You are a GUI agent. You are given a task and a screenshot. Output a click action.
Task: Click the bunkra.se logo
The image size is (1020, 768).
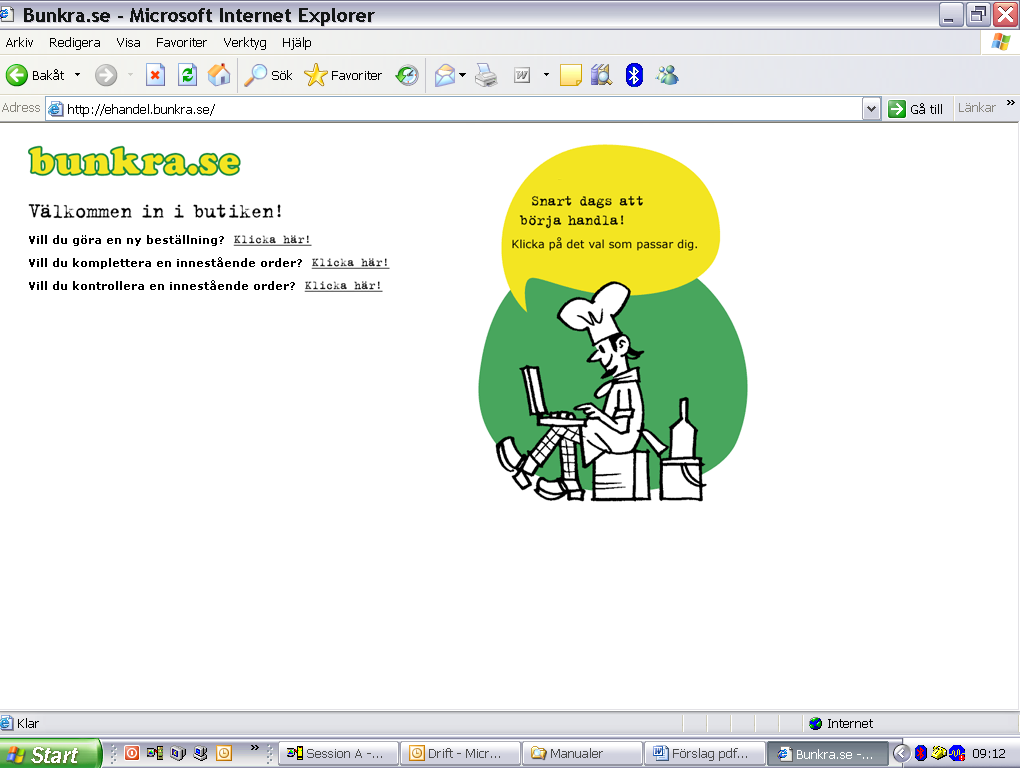[x=135, y=161]
